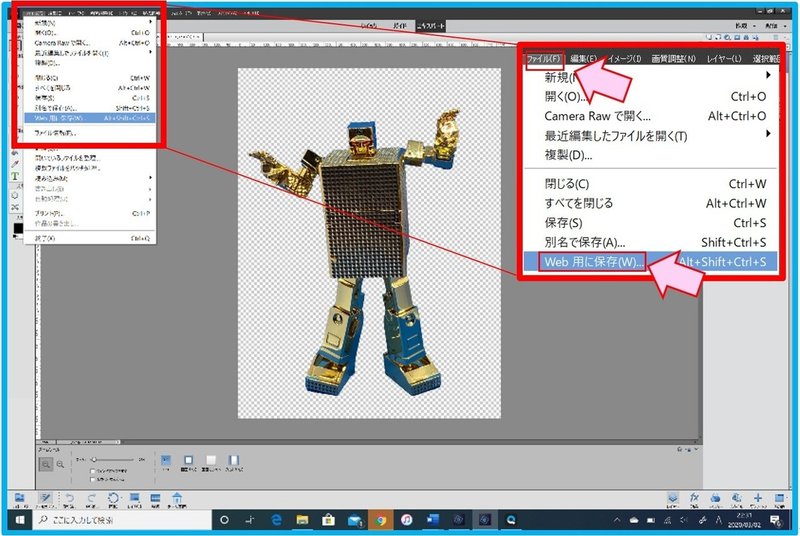Pick the Pencil tool above the Type tool
Viewport: 800px width, 536px height.
[x=15, y=164]
